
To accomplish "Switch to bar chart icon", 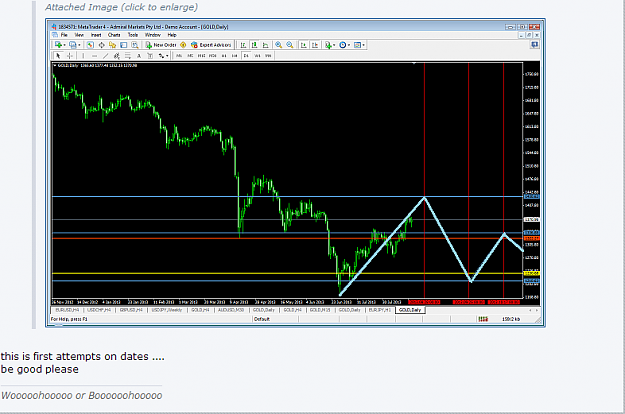I will pos(243,45).
